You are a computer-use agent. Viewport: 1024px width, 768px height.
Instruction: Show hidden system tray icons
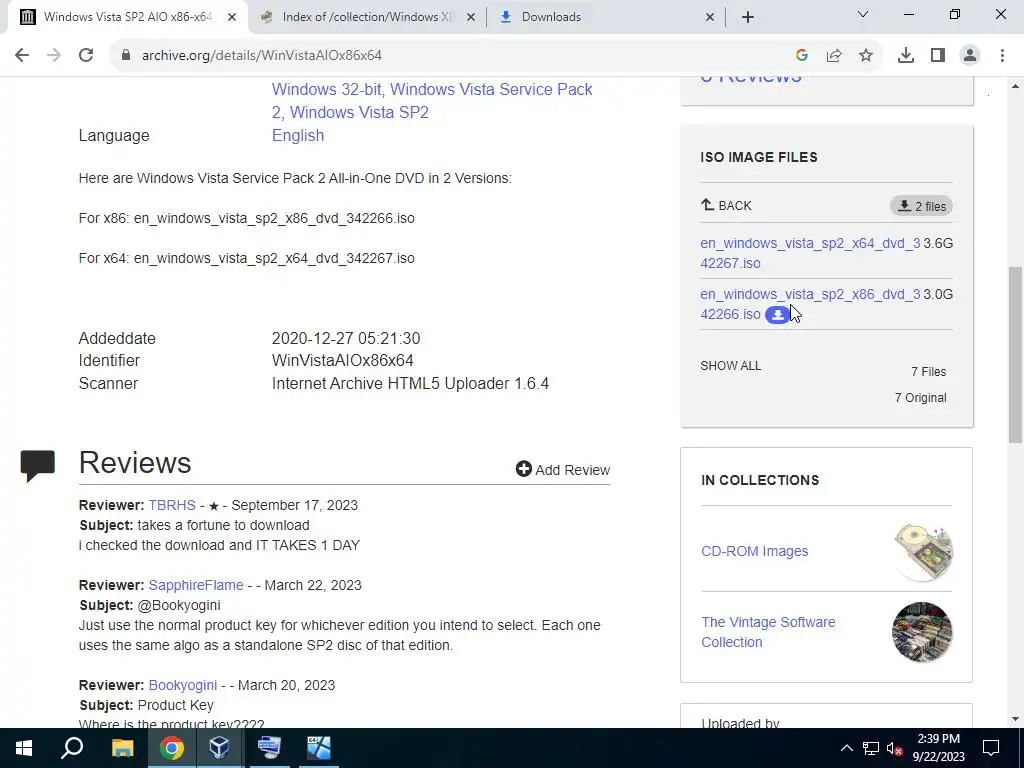click(x=846, y=748)
